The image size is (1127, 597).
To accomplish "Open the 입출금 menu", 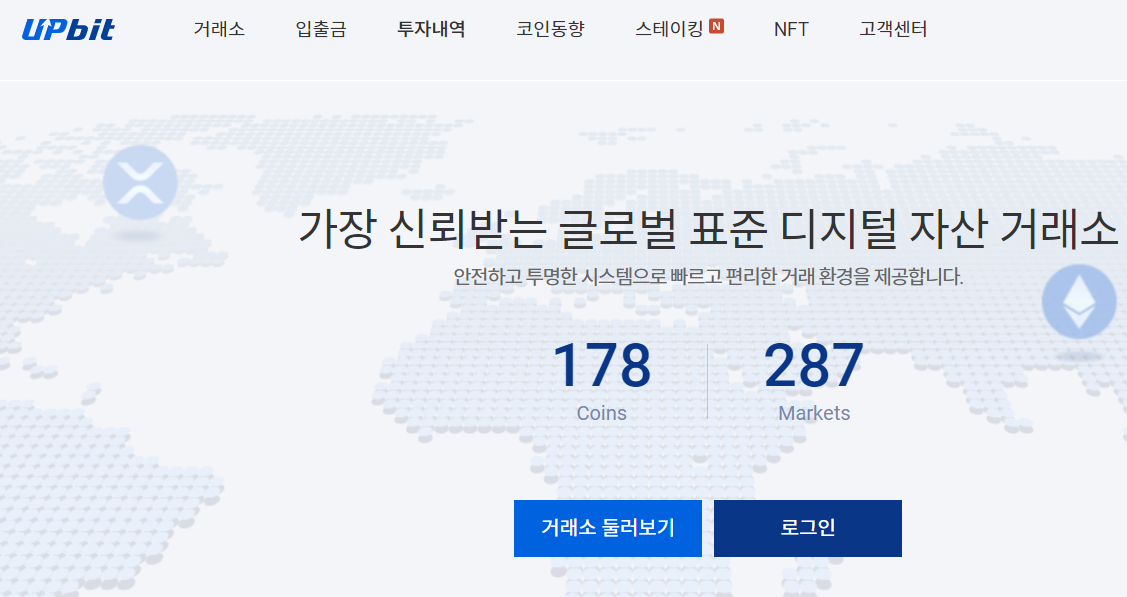I will coord(321,29).
